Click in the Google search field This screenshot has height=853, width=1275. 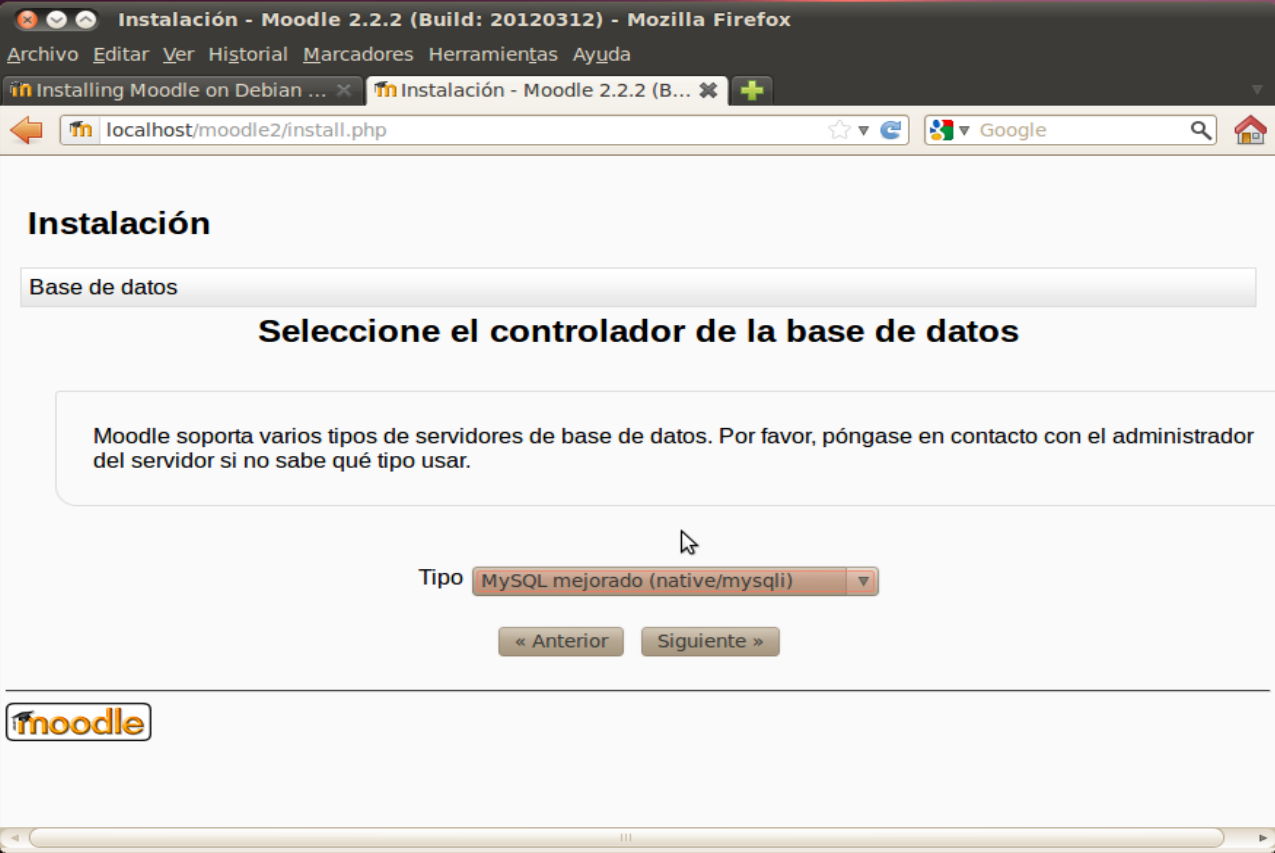coord(1080,130)
